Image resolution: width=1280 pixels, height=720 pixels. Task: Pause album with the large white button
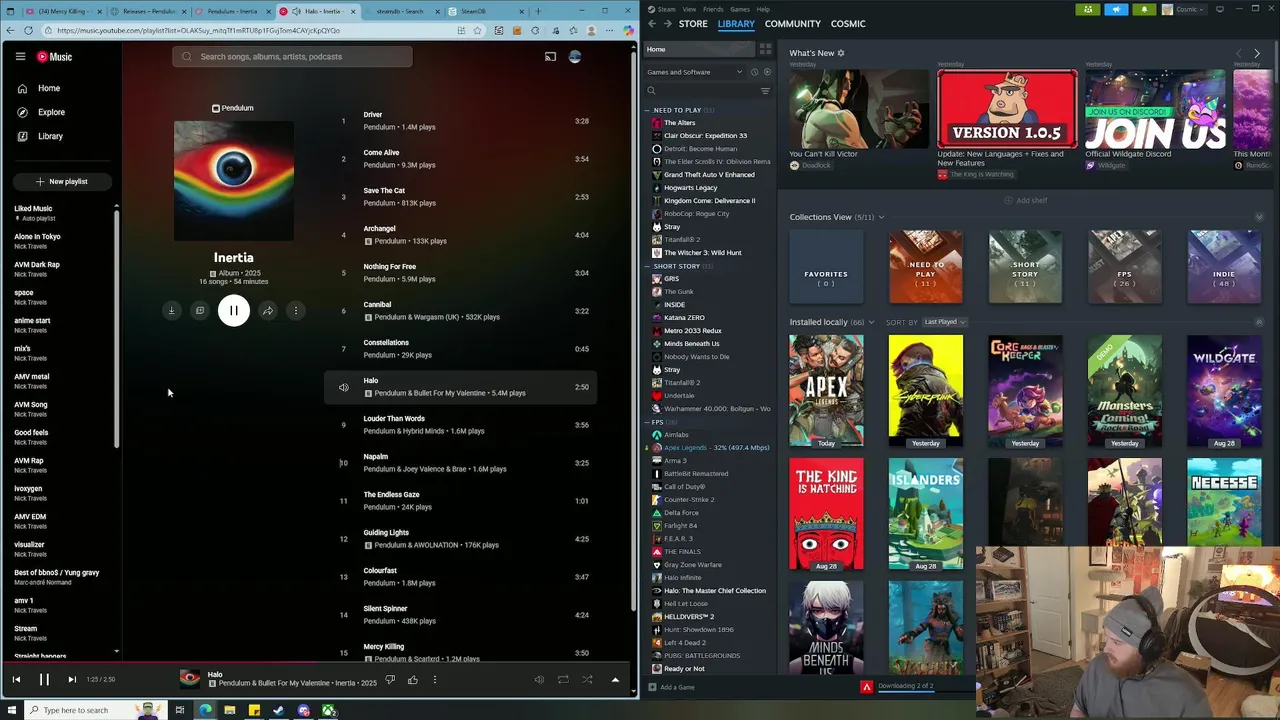point(234,311)
